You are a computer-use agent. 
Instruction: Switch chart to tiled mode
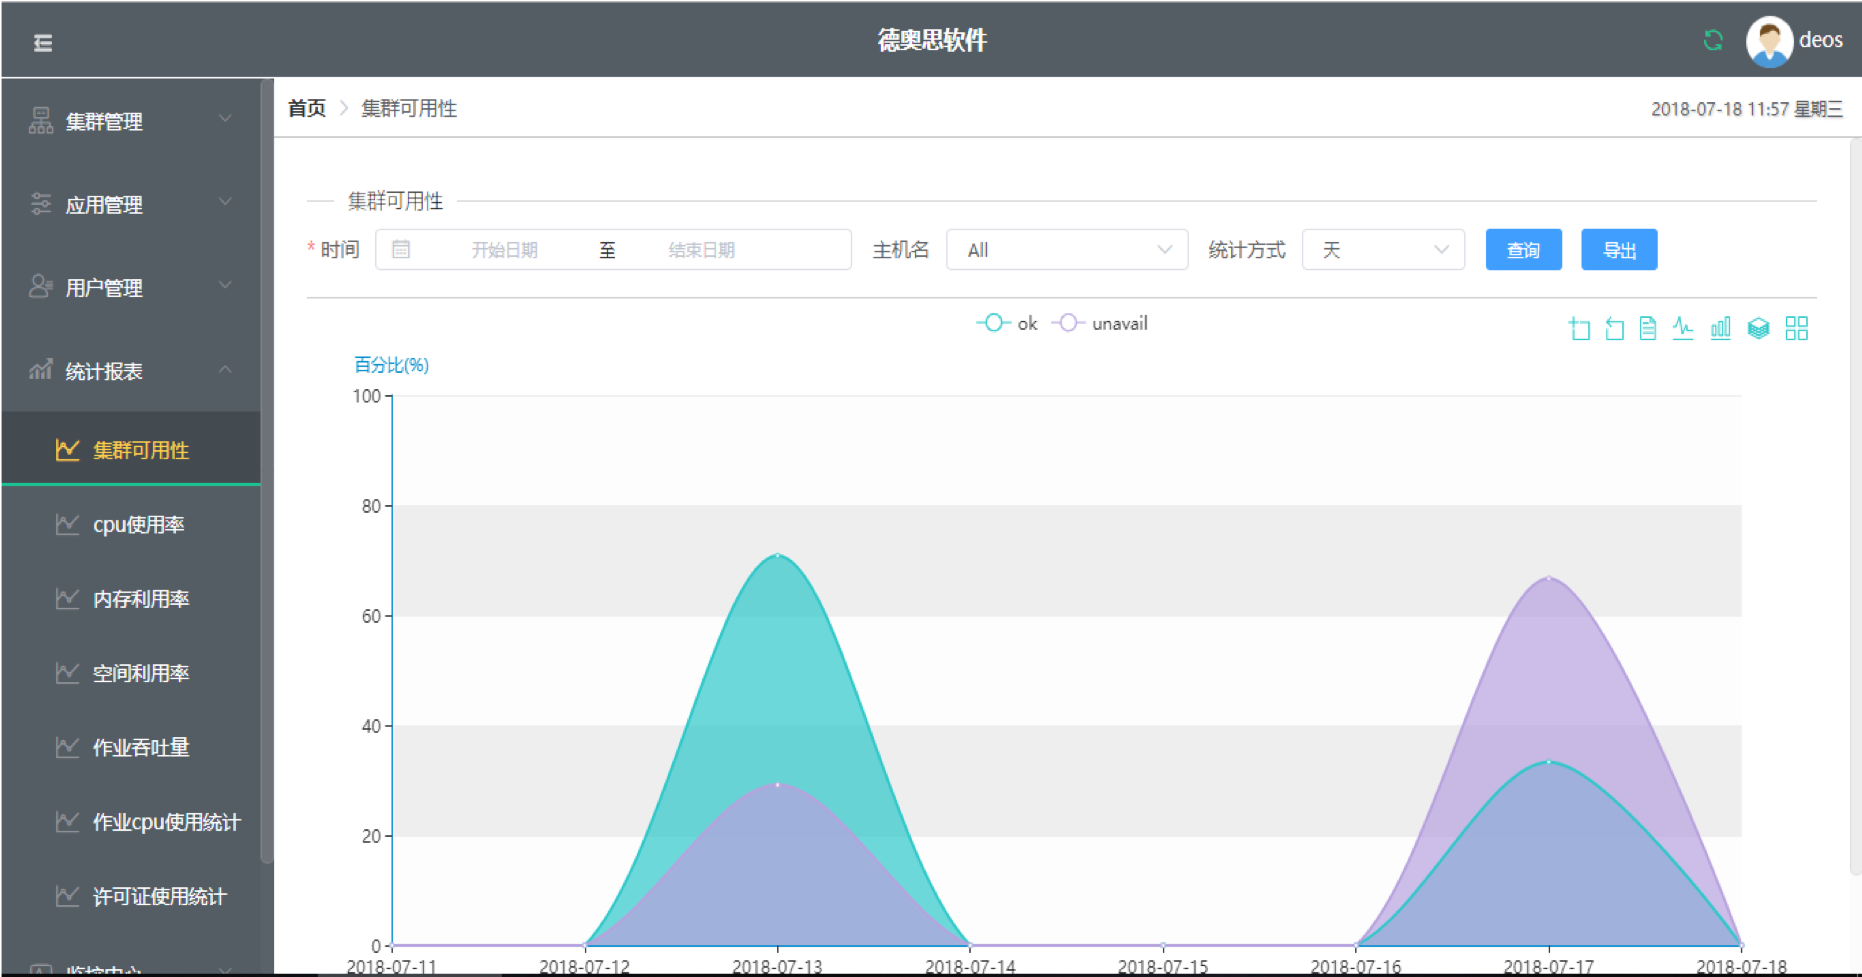click(1796, 328)
